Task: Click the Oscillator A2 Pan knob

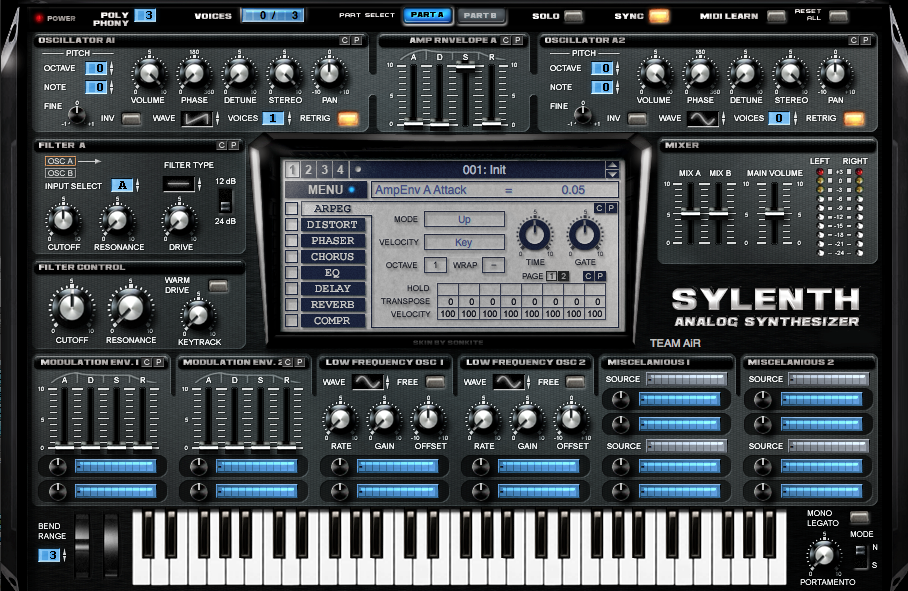Action: coord(835,74)
